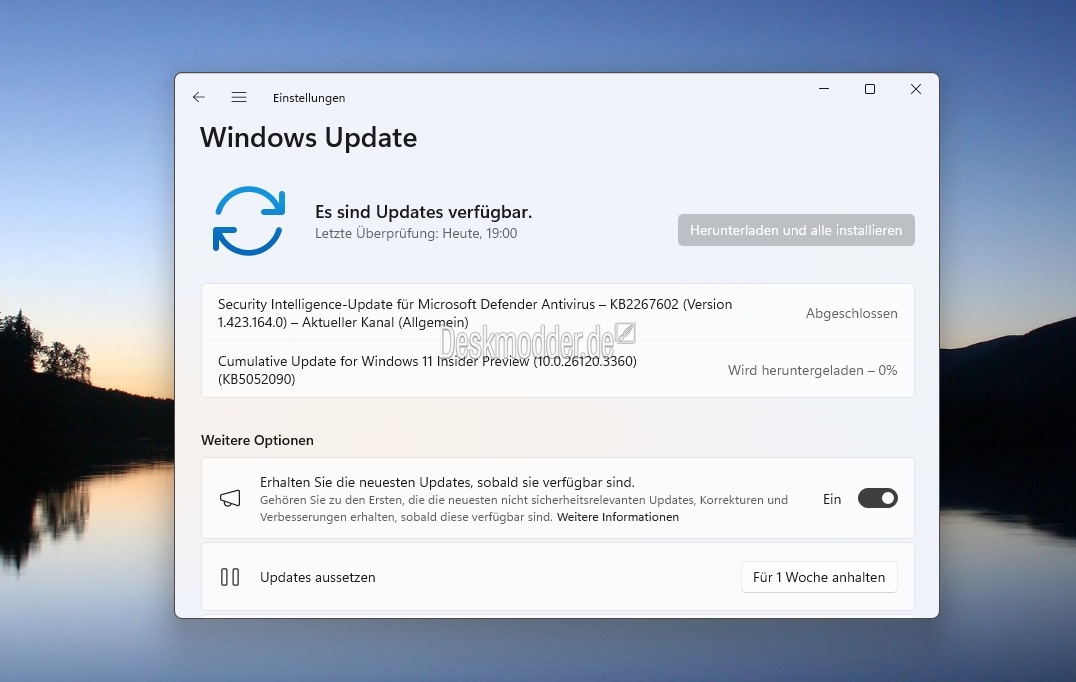Click the Weitere Optionen heading
Screen dimensions: 1076x682
pyautogui.click(x=257, y=440)
